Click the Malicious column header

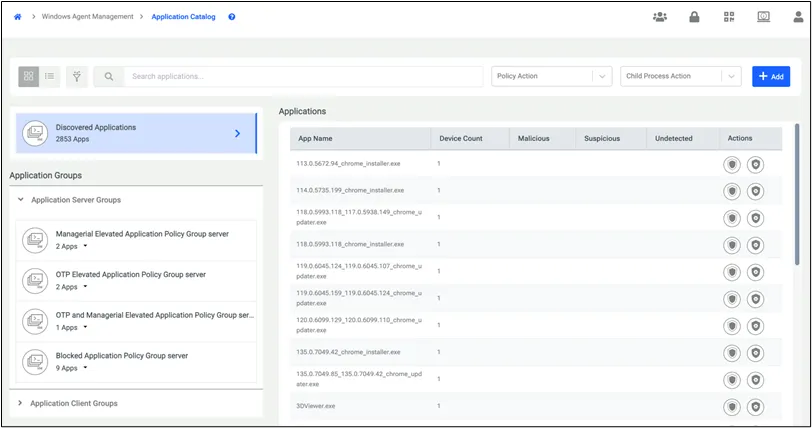coord(543,138)
